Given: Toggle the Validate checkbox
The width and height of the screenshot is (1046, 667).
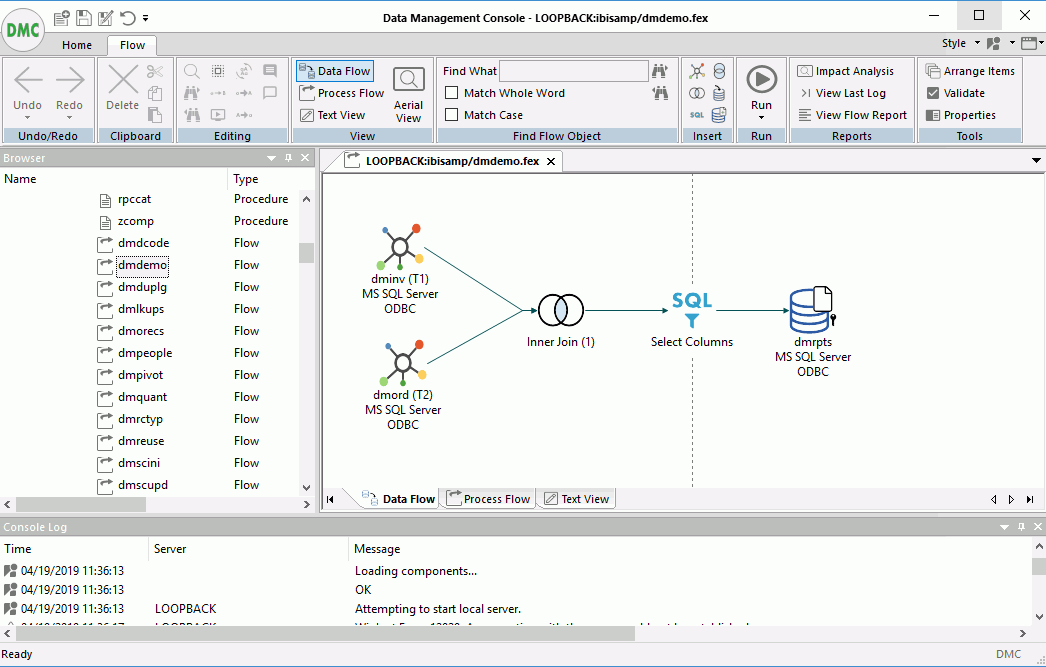Looking at the screenshot, I should (x=933, y=93).
